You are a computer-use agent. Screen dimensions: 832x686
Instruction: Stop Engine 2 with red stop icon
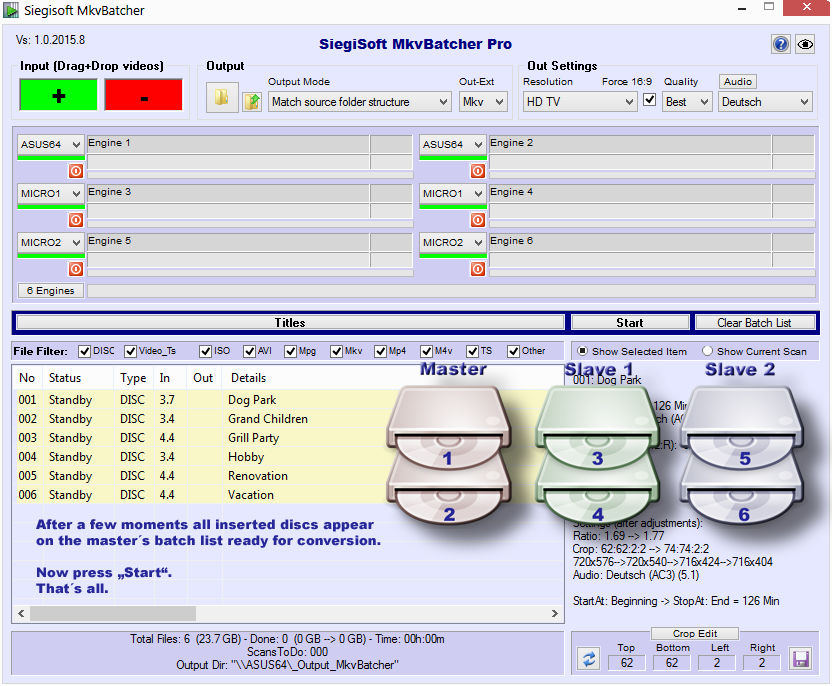click(x=478, y=171)
